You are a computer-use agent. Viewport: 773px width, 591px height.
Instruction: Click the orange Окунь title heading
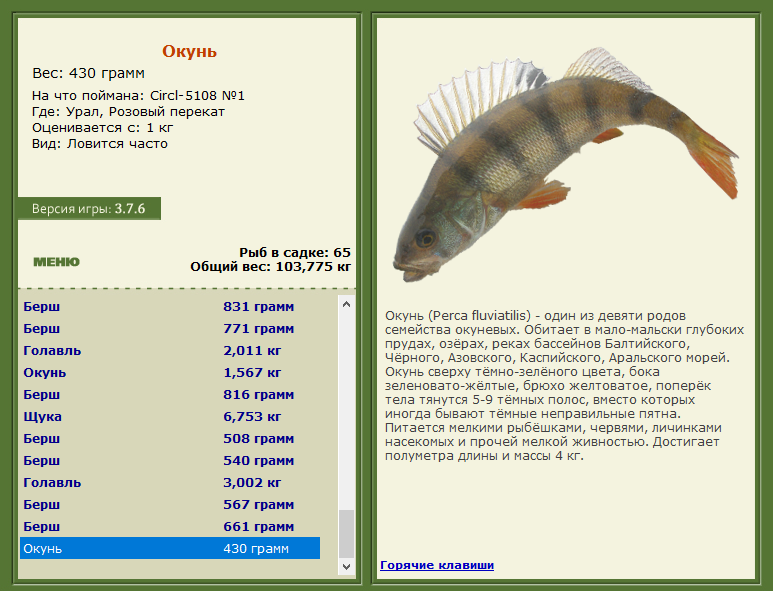pos(189,52)
